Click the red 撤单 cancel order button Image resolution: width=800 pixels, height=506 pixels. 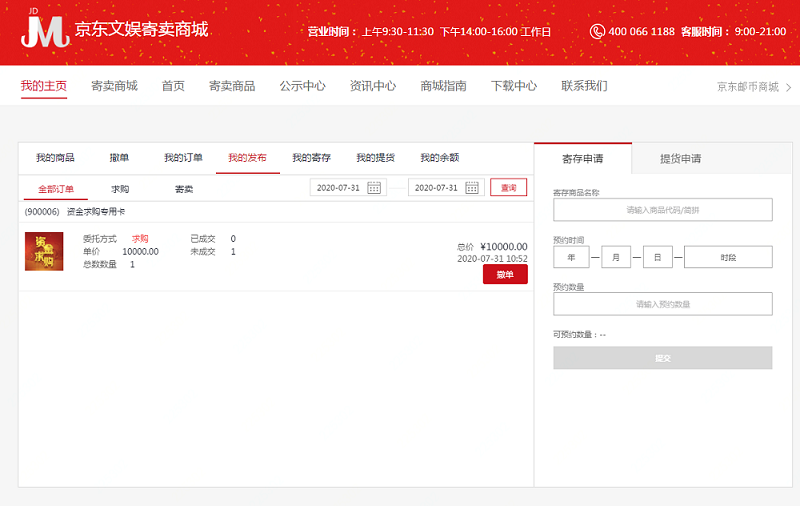(x=504, y=275)
